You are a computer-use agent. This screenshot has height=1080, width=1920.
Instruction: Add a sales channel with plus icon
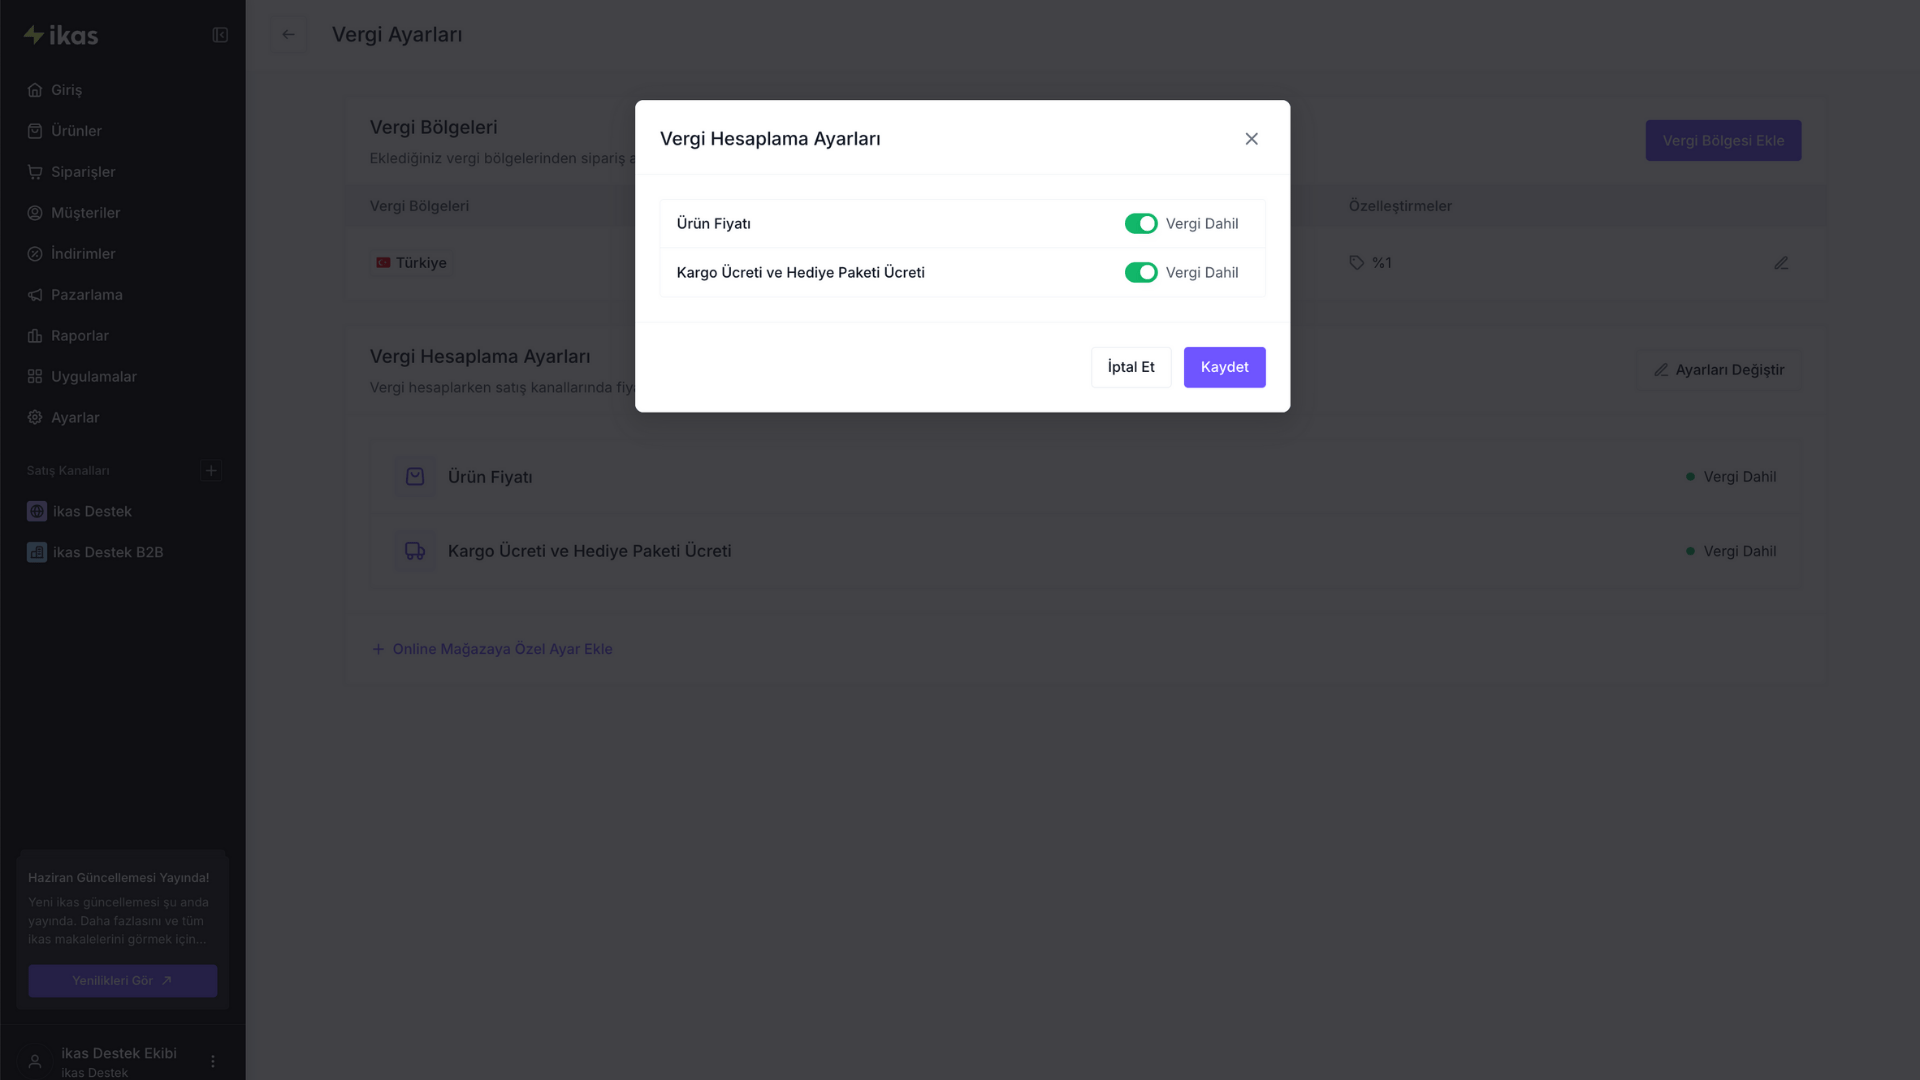click(x=211, y=470)
